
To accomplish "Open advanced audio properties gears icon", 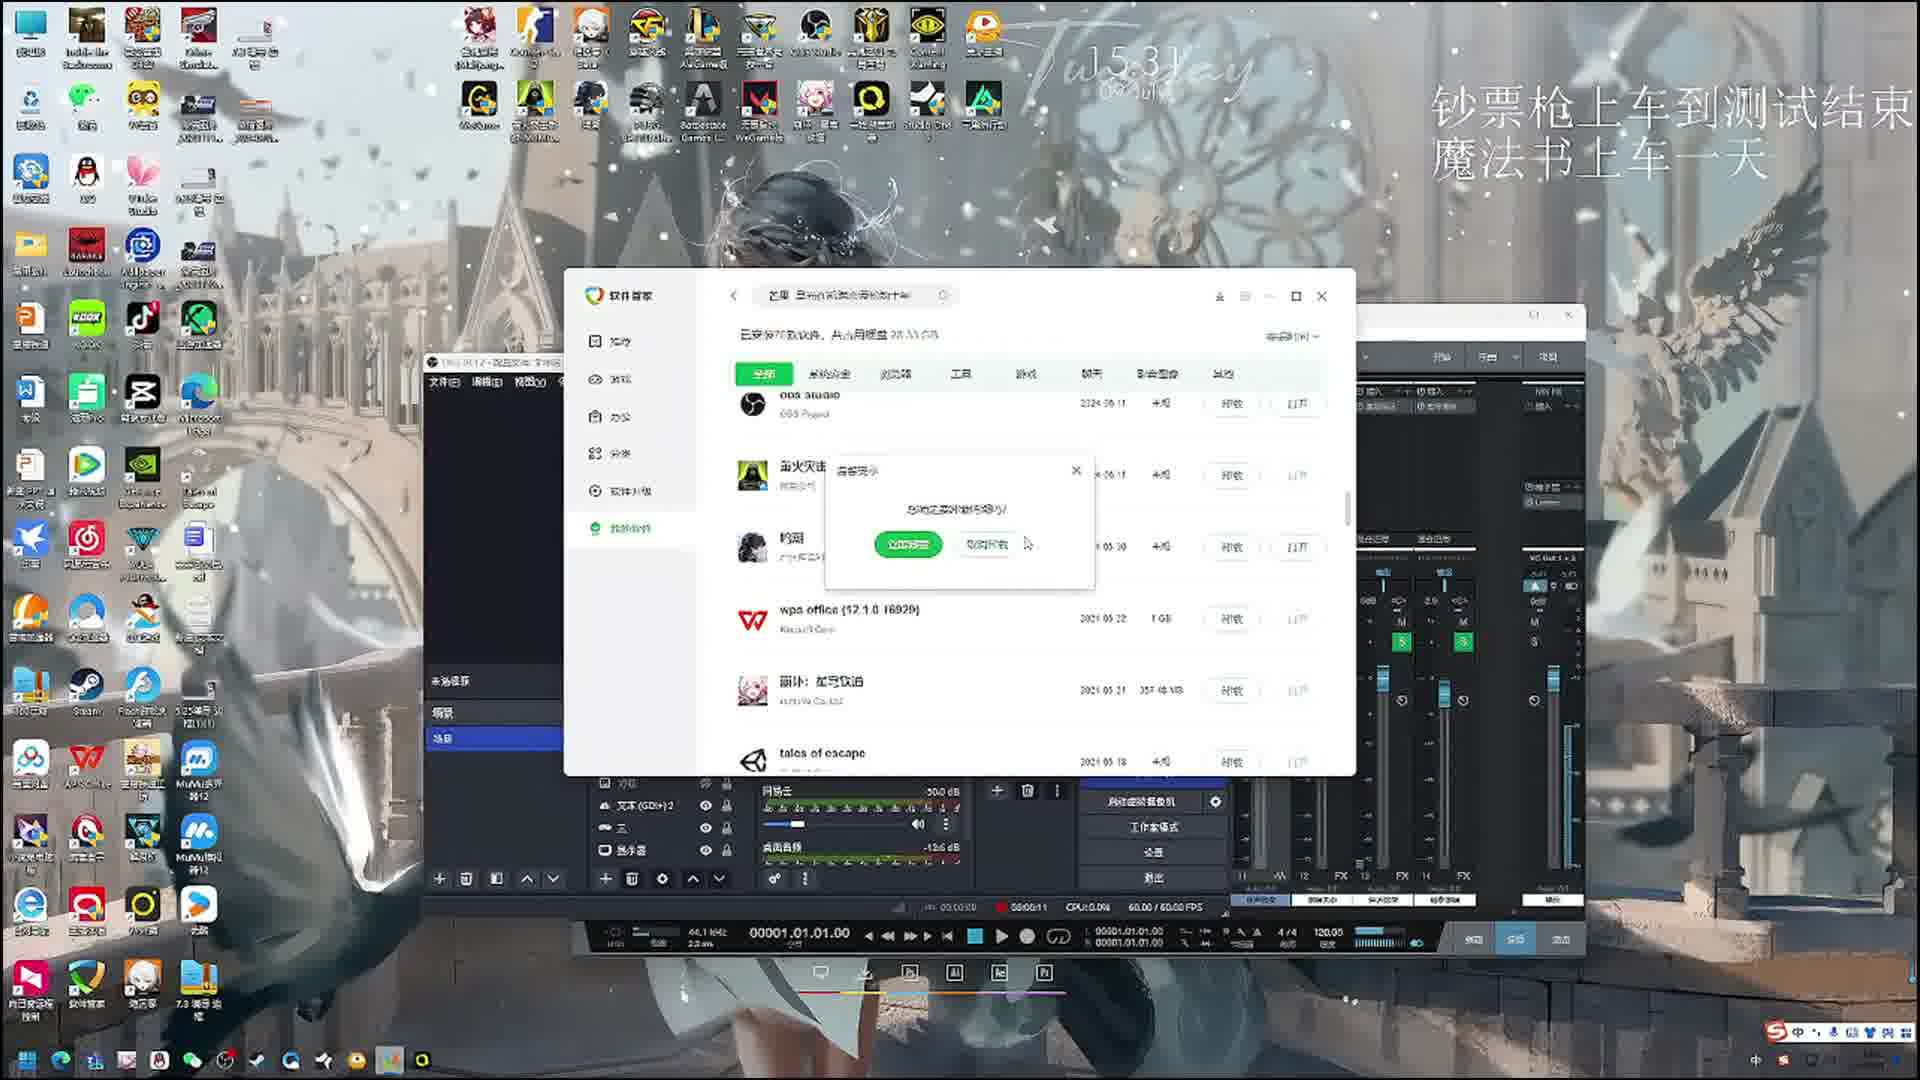I will [774, 879].
